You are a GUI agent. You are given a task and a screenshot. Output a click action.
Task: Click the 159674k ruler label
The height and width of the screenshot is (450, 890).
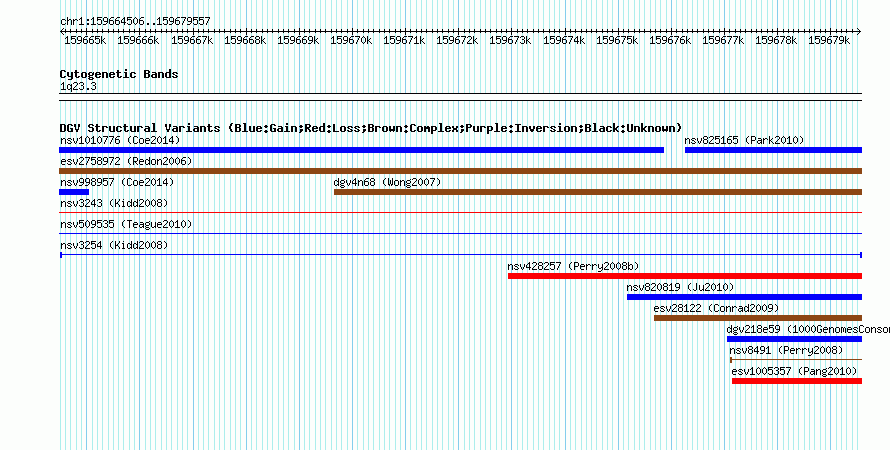click(x=564, y=40)
